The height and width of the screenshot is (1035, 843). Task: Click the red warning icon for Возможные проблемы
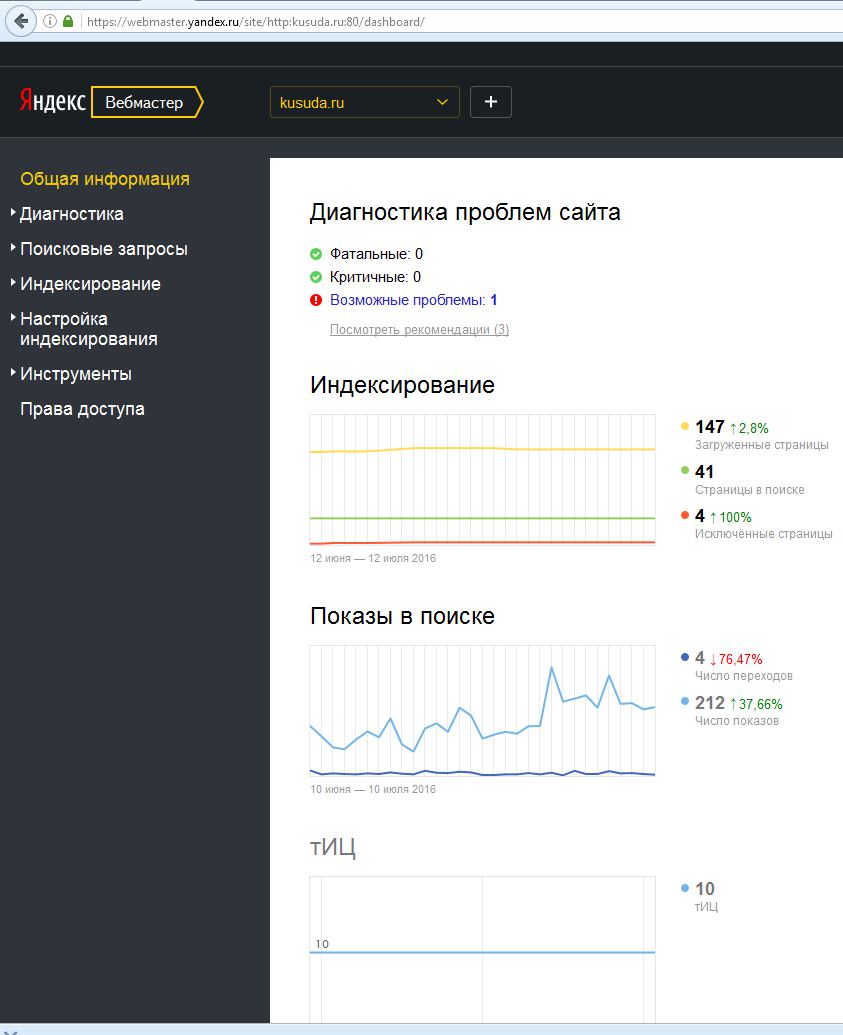(316, 300)
